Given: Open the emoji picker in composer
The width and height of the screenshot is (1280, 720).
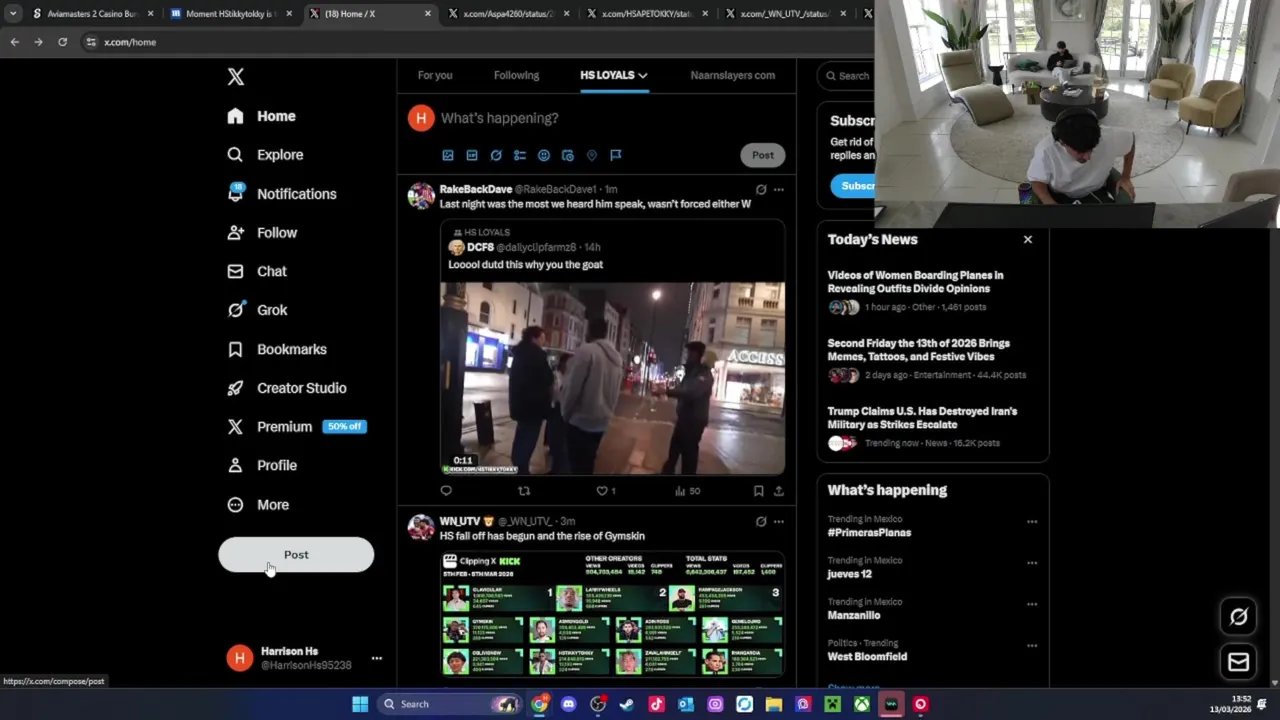Looking at the screenshot, I should (544, 155).
